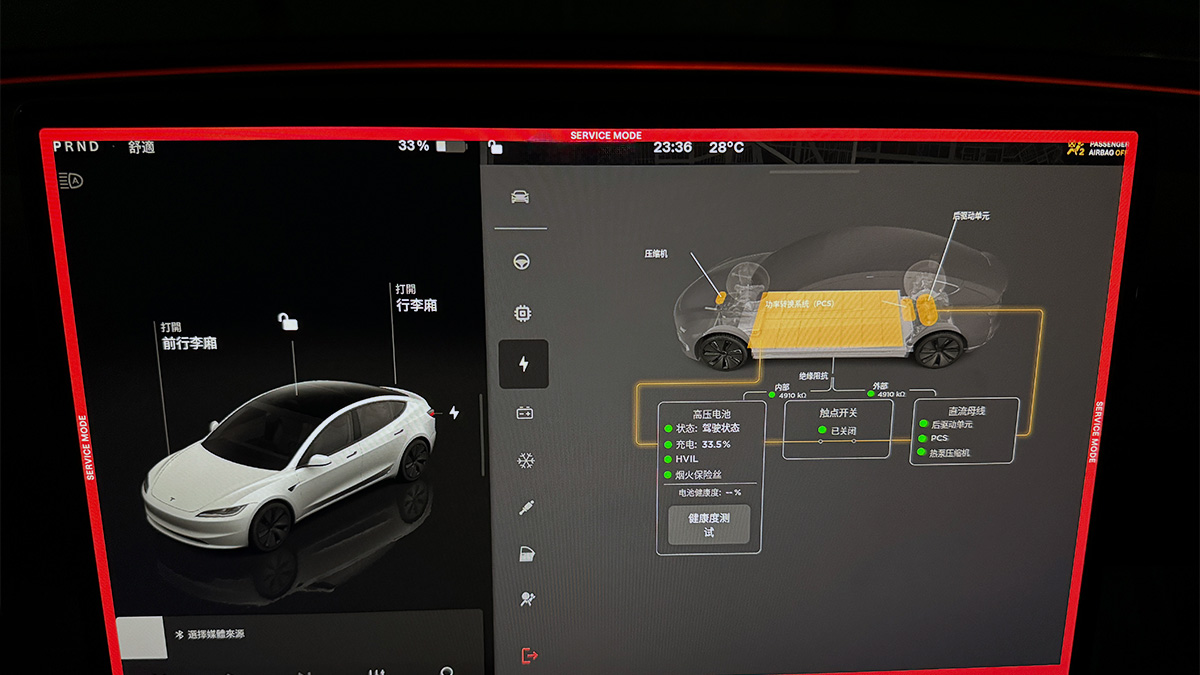Select the 触点开关 contactor panel title
1200x675 pixels.
click(x=838, y=412)
